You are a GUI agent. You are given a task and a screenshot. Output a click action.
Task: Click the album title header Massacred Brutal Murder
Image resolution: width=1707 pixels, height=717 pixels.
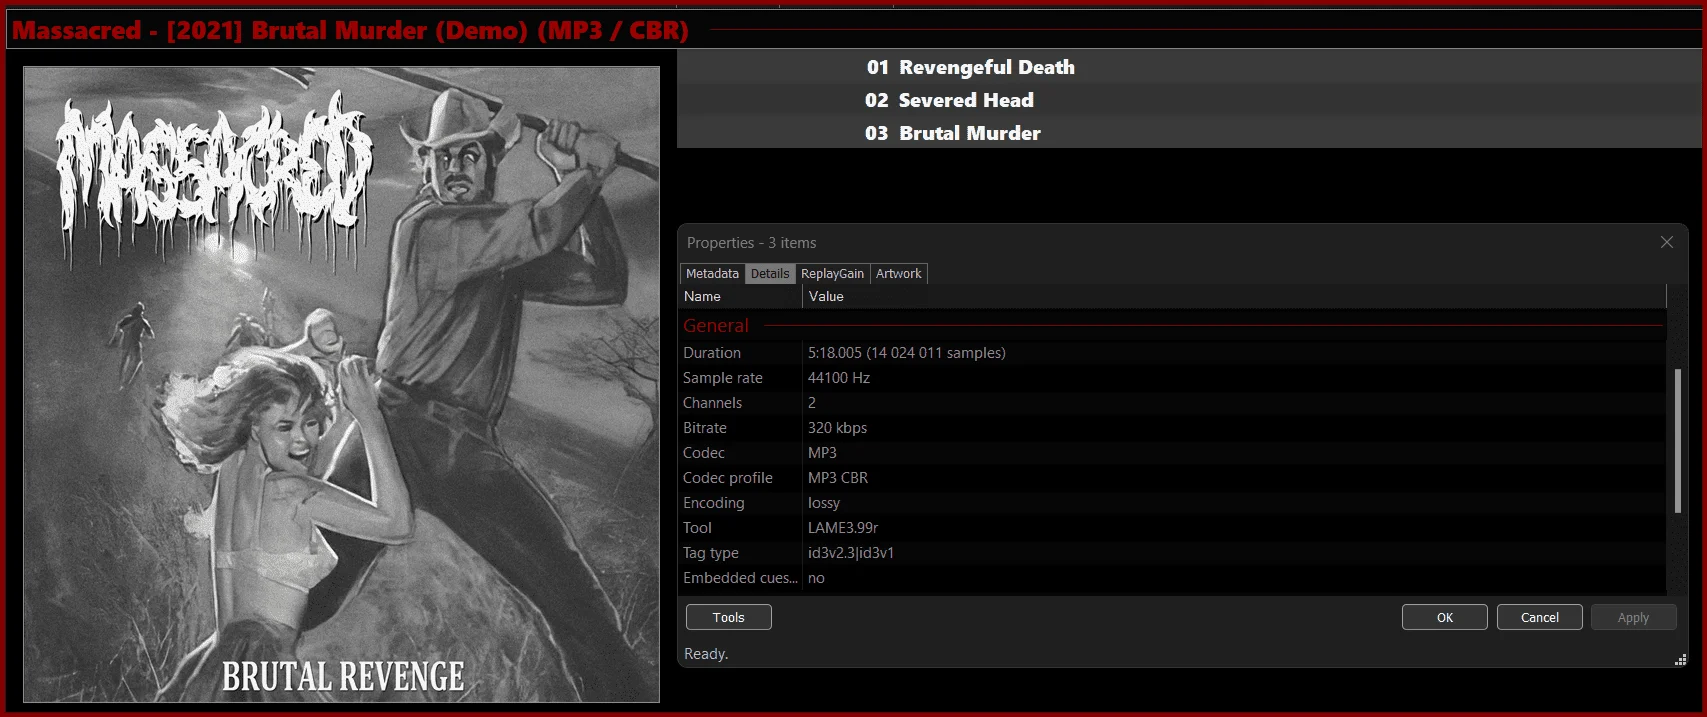click(350, 30)
